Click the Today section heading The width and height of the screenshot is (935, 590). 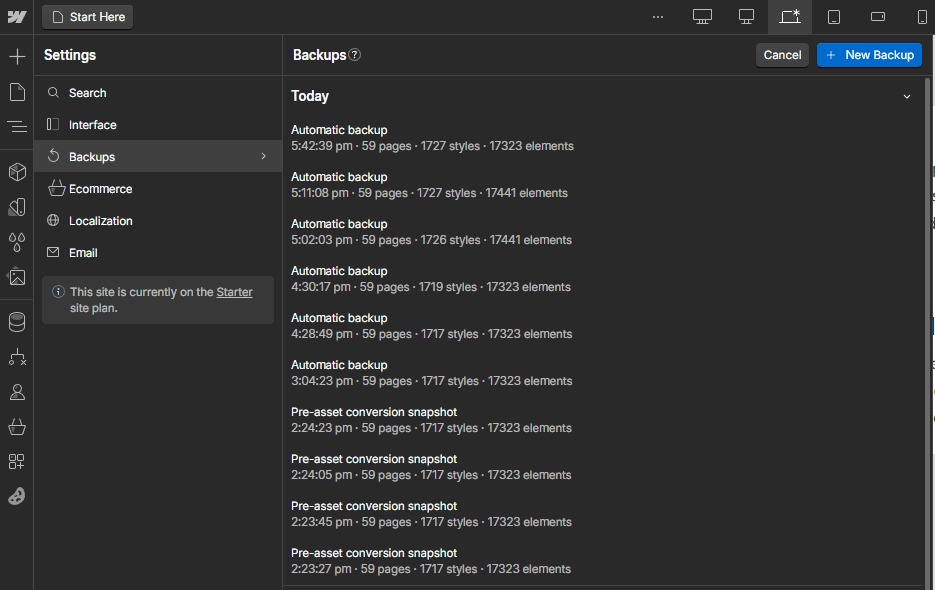click(309, 96)
